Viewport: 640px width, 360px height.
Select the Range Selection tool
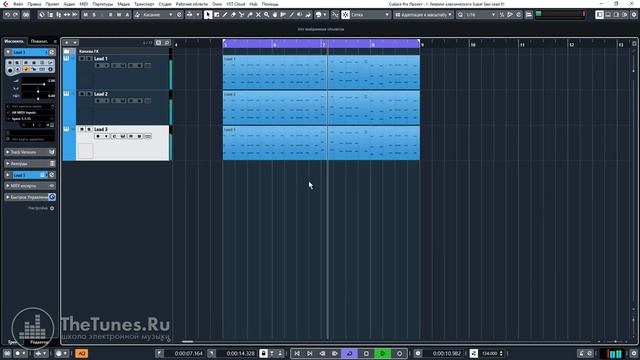[x=216, y=15]
